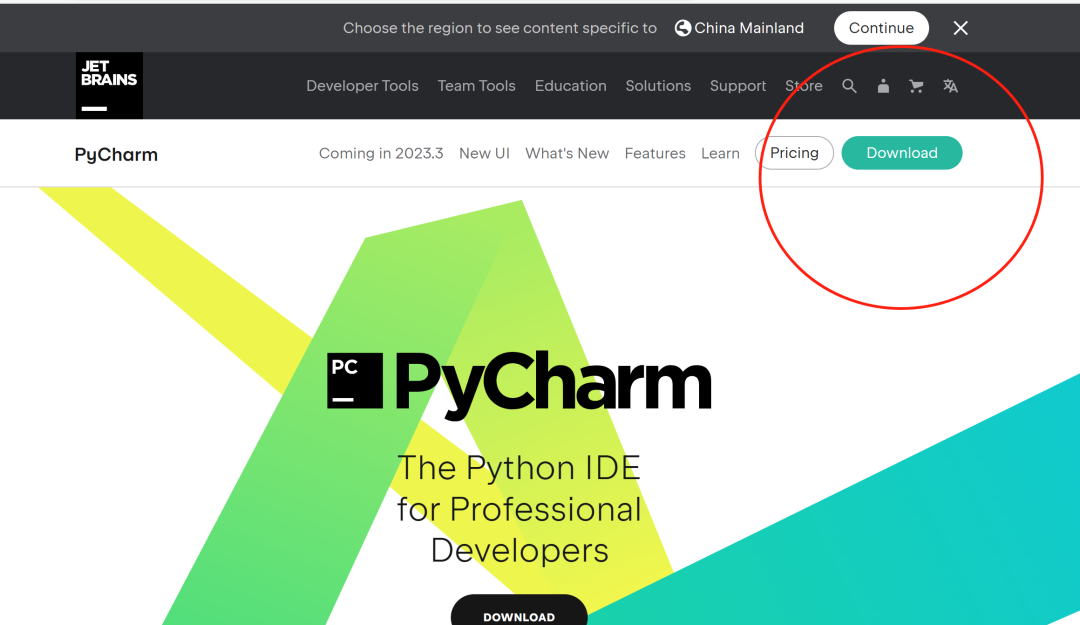1080x625 pixels.
Task: Open the Team Tools menu
Action: [477, 86]
